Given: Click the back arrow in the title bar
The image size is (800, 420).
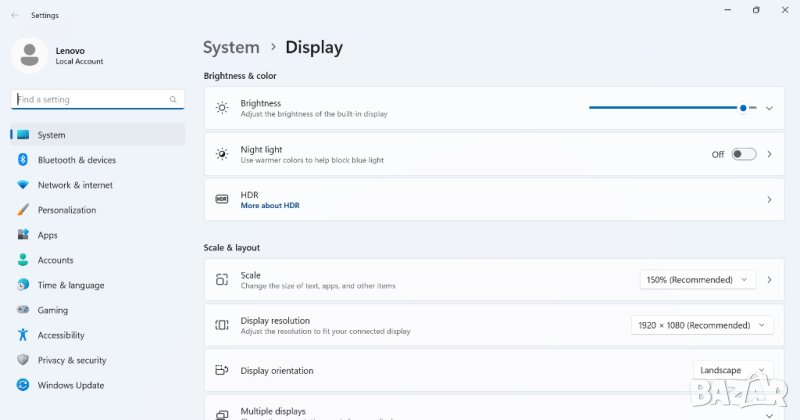Looking at the screenshot, I should pos(14,15).
